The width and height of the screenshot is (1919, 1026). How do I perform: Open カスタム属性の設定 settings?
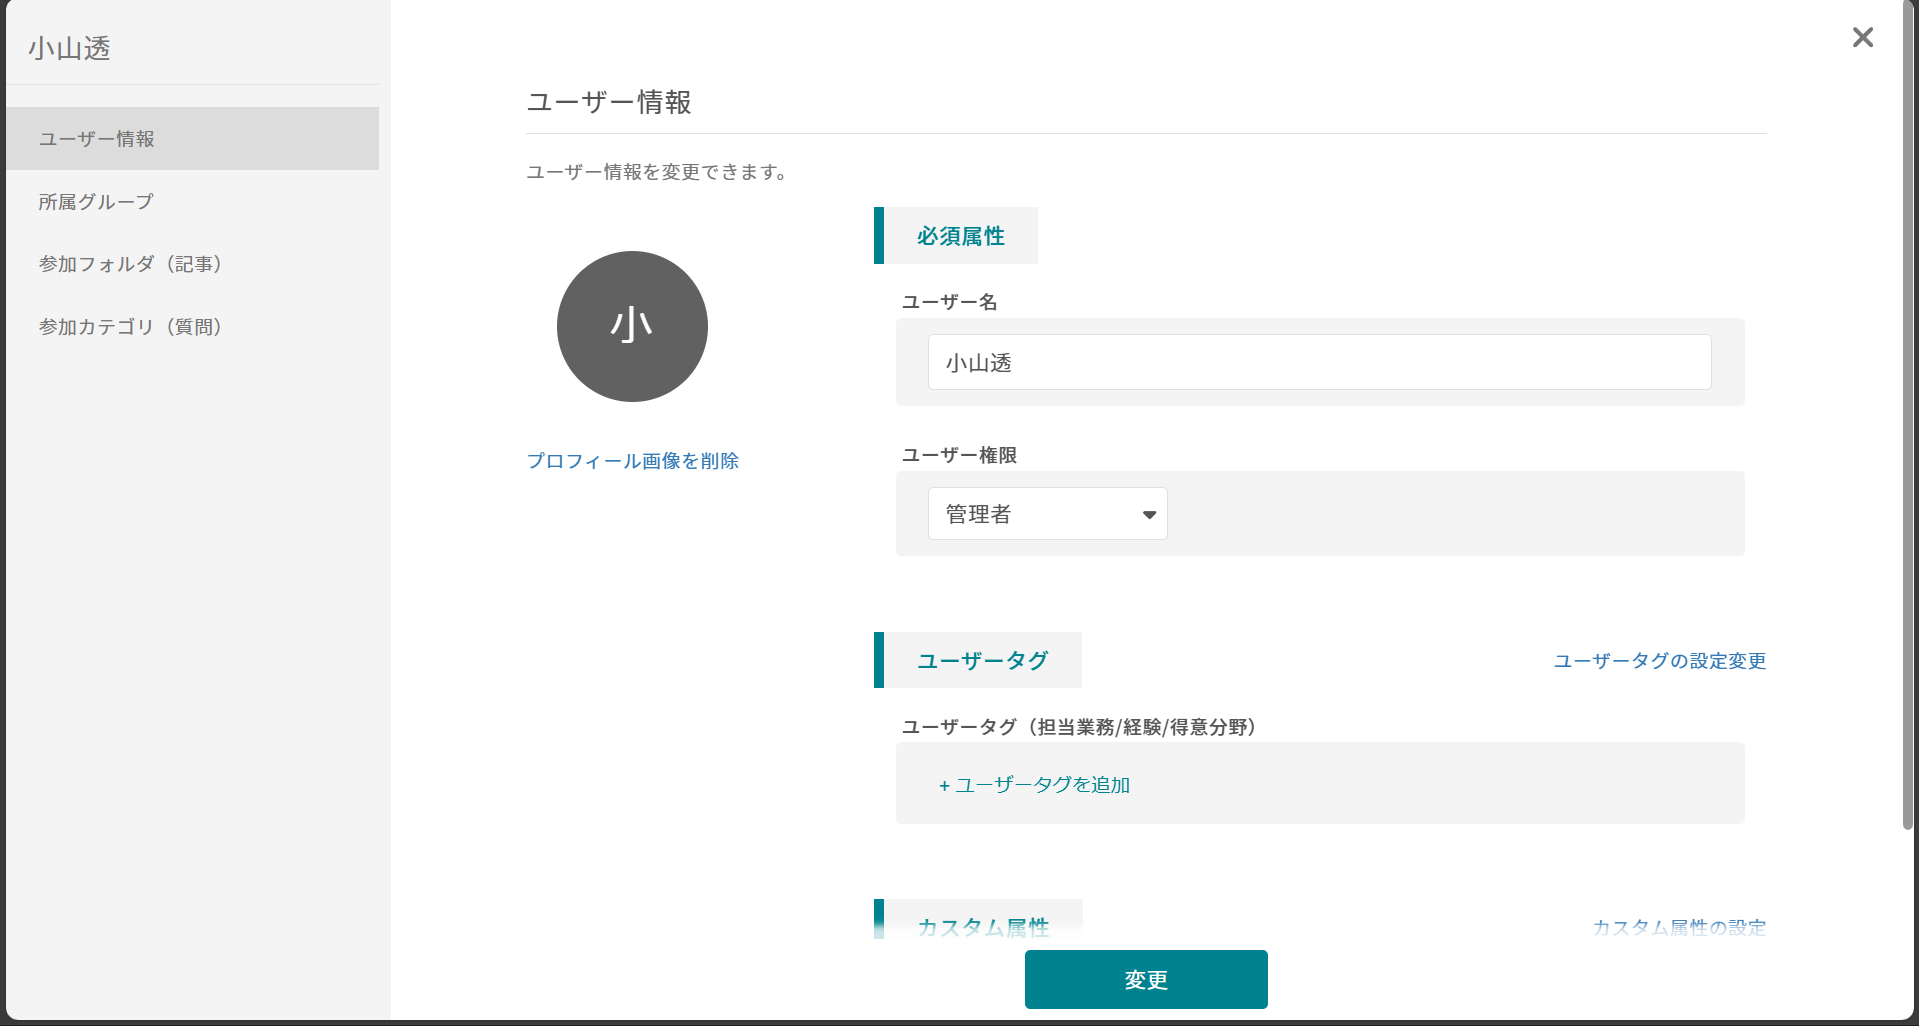1677,927
